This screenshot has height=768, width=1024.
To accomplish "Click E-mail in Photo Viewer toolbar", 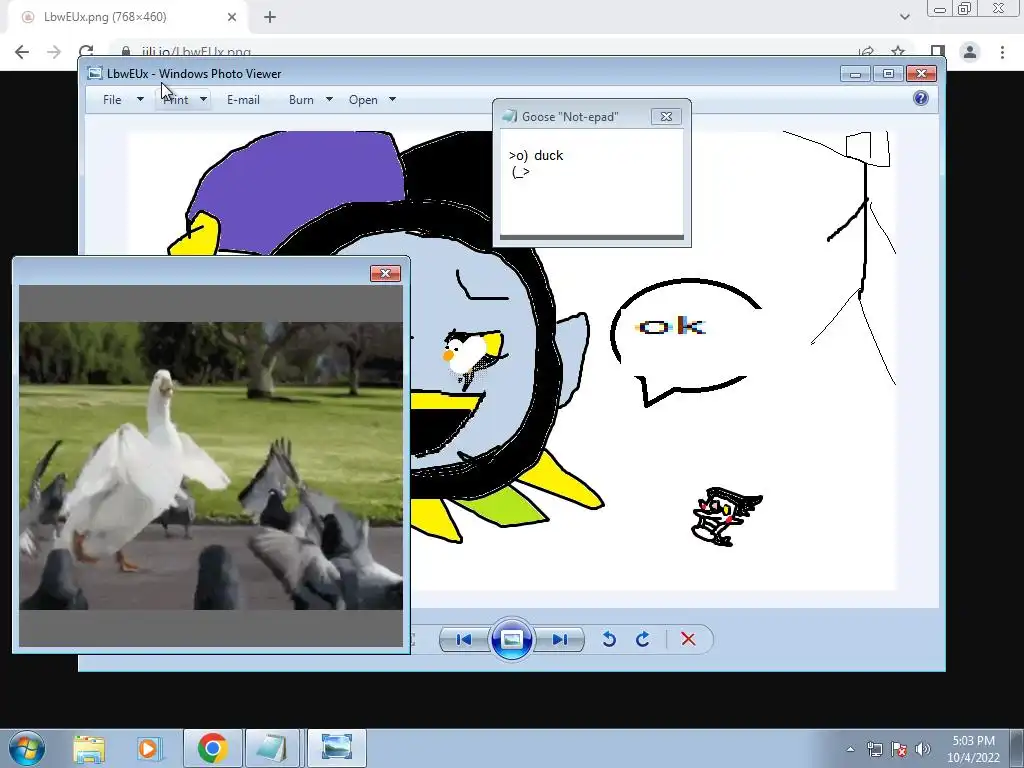I will pos(243,100).
